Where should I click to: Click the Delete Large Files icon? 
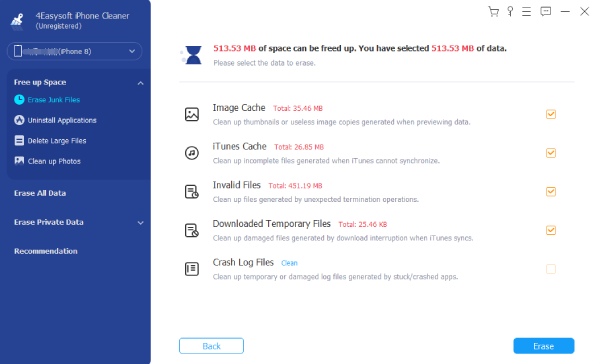[x=19, y=140]
